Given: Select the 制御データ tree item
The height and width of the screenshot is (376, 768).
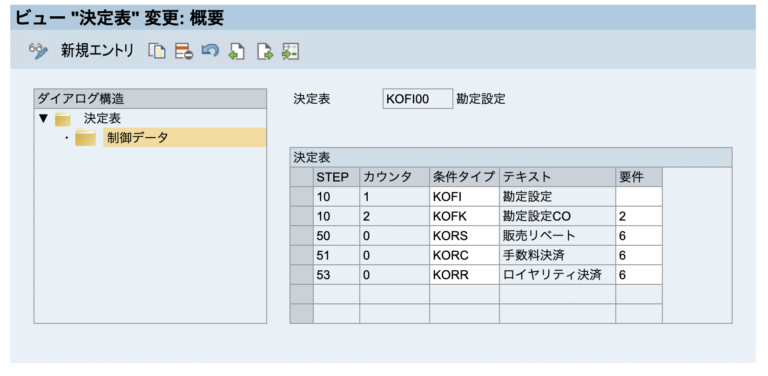Looking at the screenshot, I should point(184,138).
